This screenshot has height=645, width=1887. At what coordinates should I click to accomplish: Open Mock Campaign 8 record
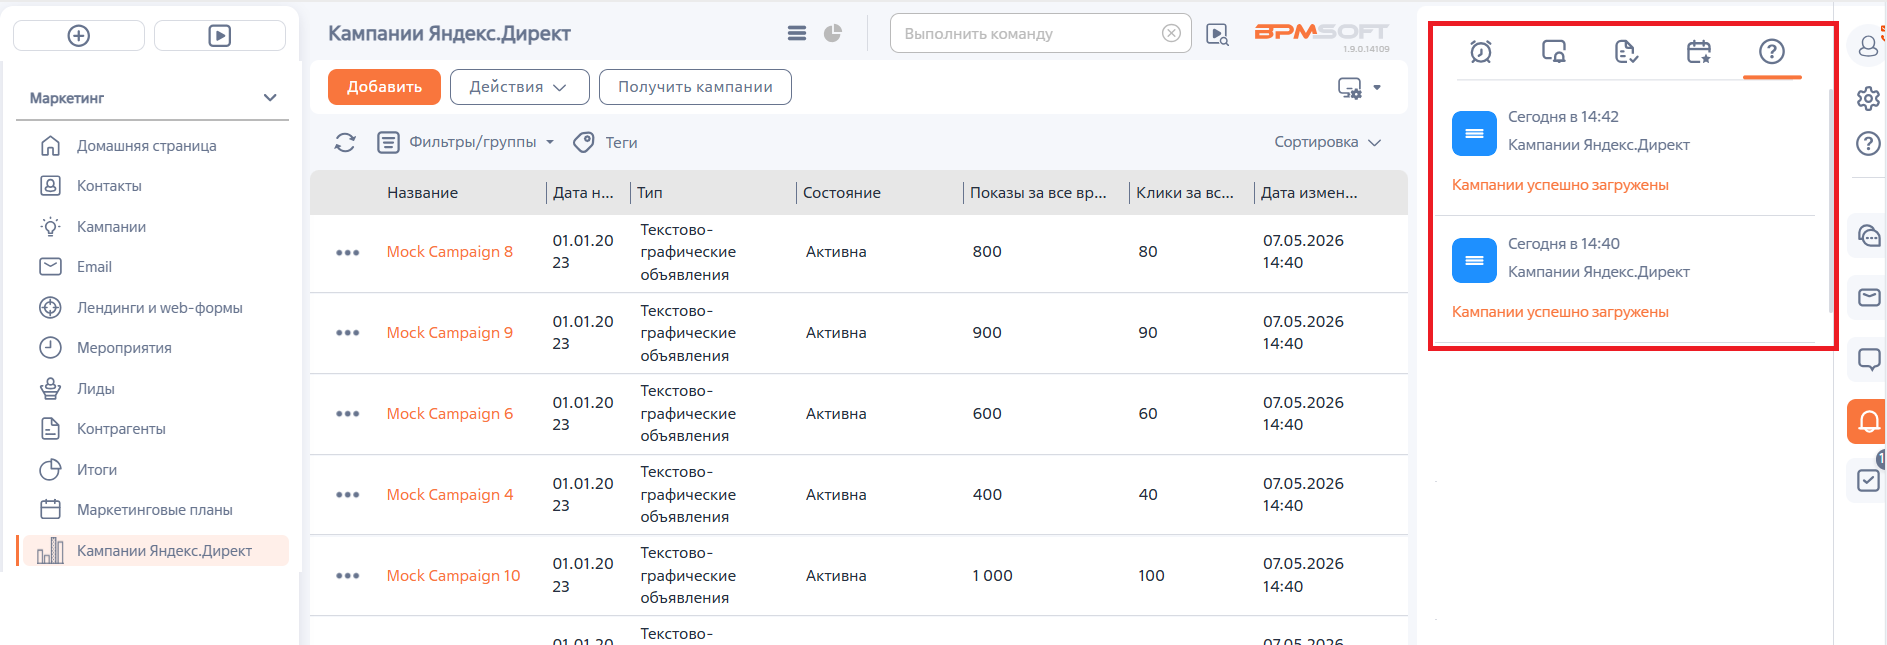450,252
